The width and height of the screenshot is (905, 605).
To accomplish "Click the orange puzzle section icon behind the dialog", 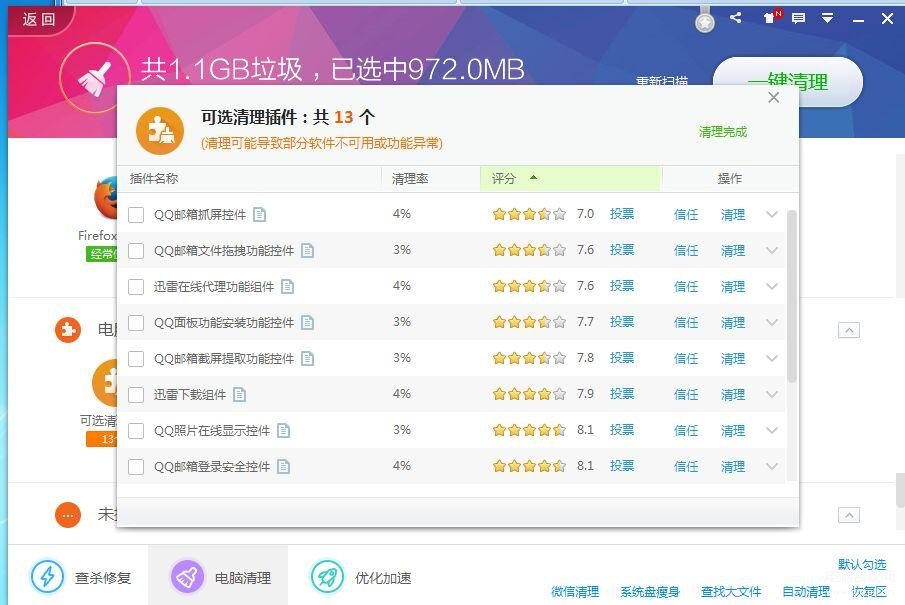I will click(68, 330).
